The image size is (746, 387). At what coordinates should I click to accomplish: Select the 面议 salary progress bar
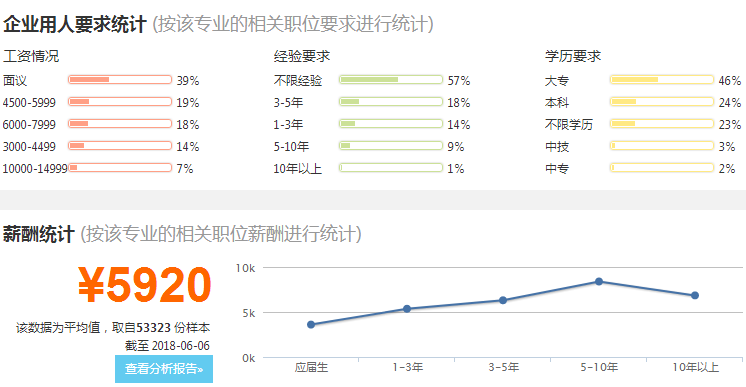point(120,79)
